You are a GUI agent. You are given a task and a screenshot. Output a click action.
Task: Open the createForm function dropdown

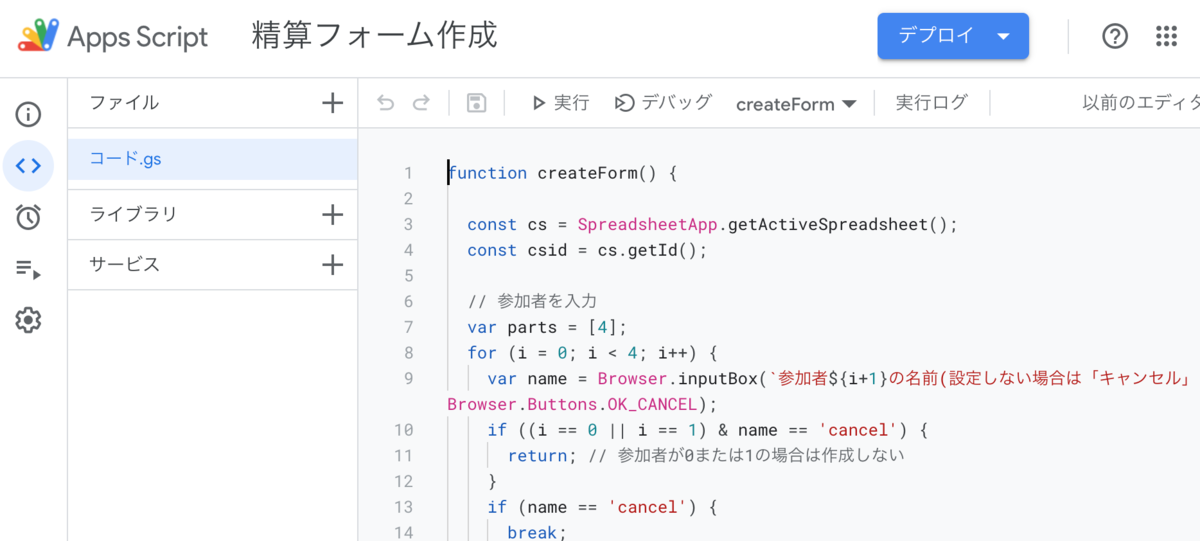tap(796, 104)
